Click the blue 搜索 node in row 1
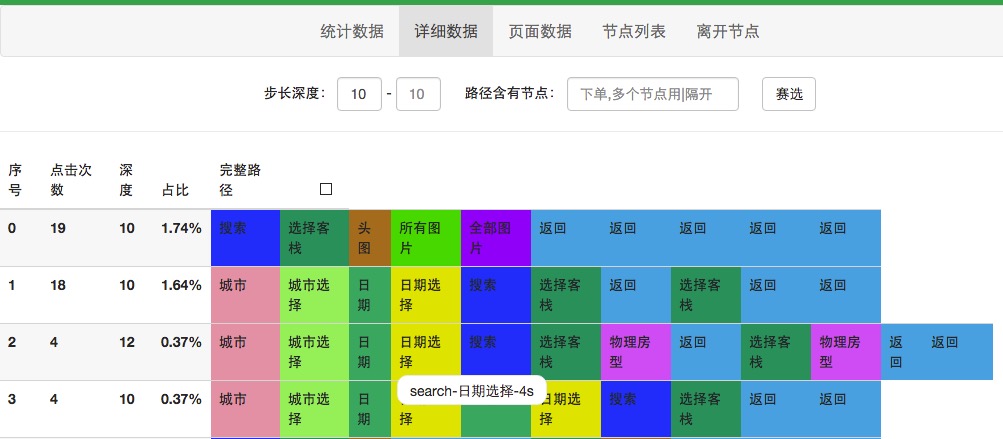 click(x=496, y=295)
